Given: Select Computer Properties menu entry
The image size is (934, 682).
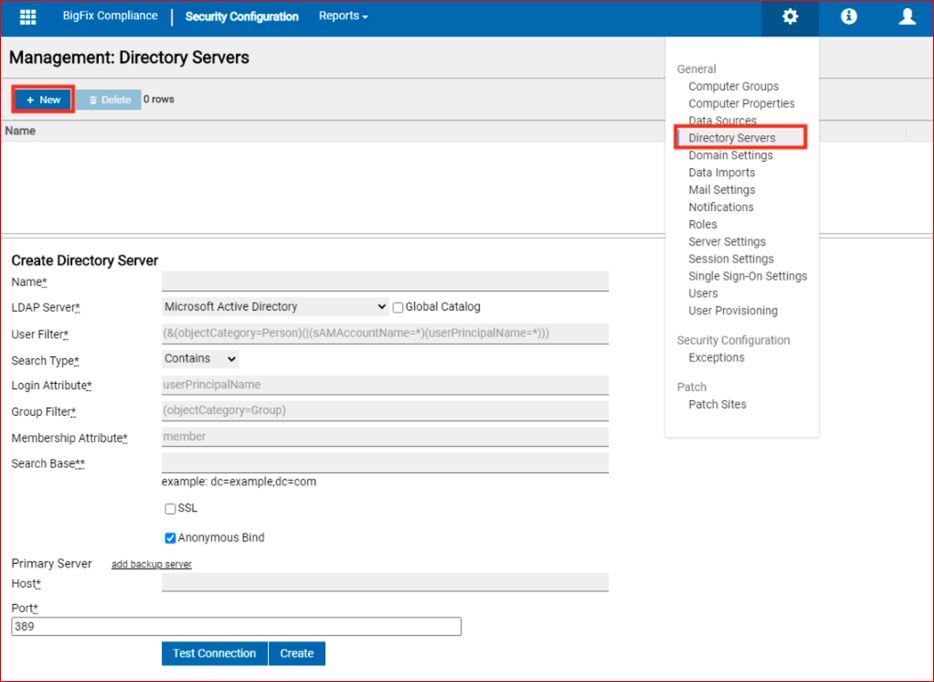Looking at the screenshot, I should click(742, 104).
